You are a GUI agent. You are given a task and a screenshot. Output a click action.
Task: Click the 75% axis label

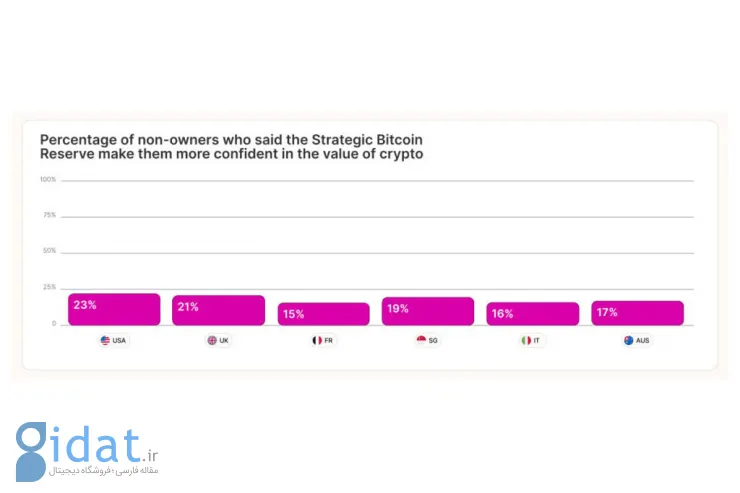pyautogui.click(x=50, y=215)
